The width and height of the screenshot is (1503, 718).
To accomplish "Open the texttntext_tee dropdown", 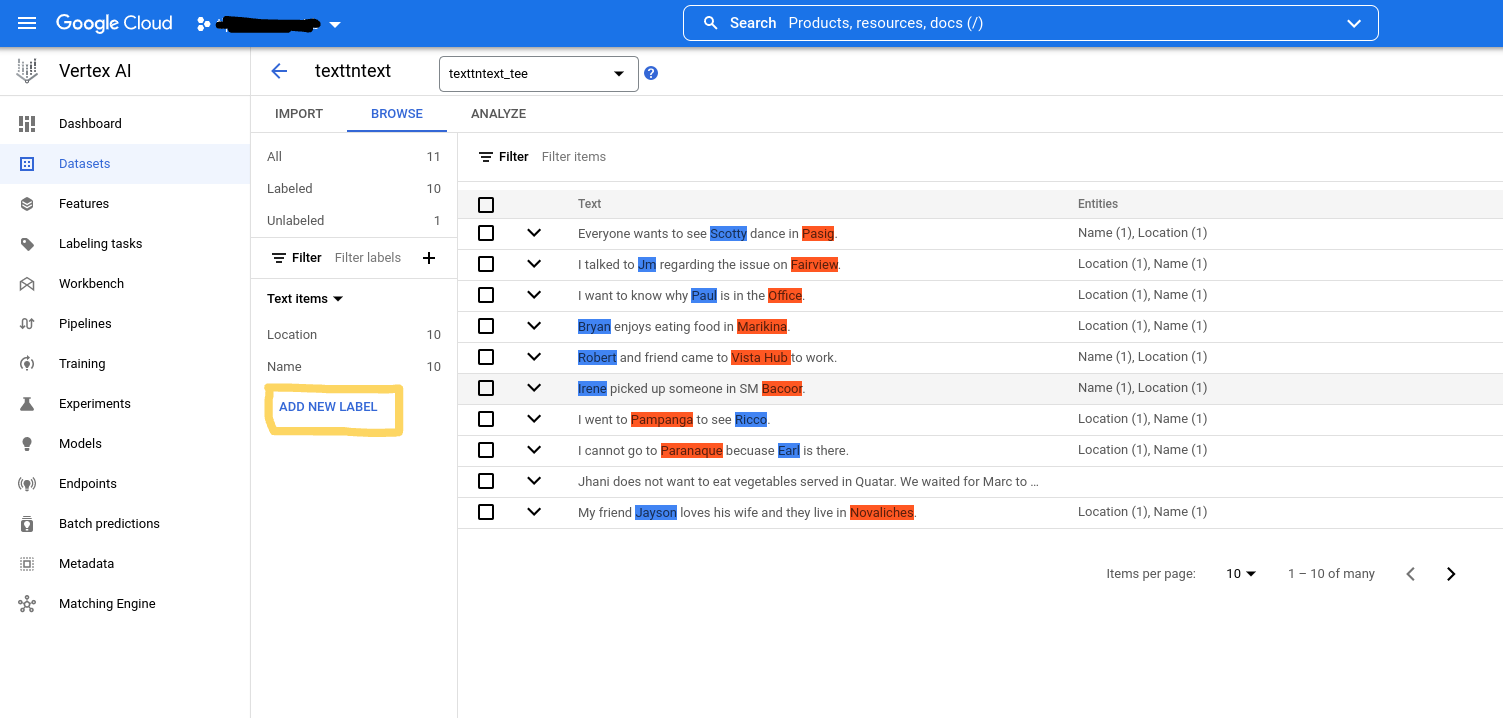I will click(x=538, y=74).
